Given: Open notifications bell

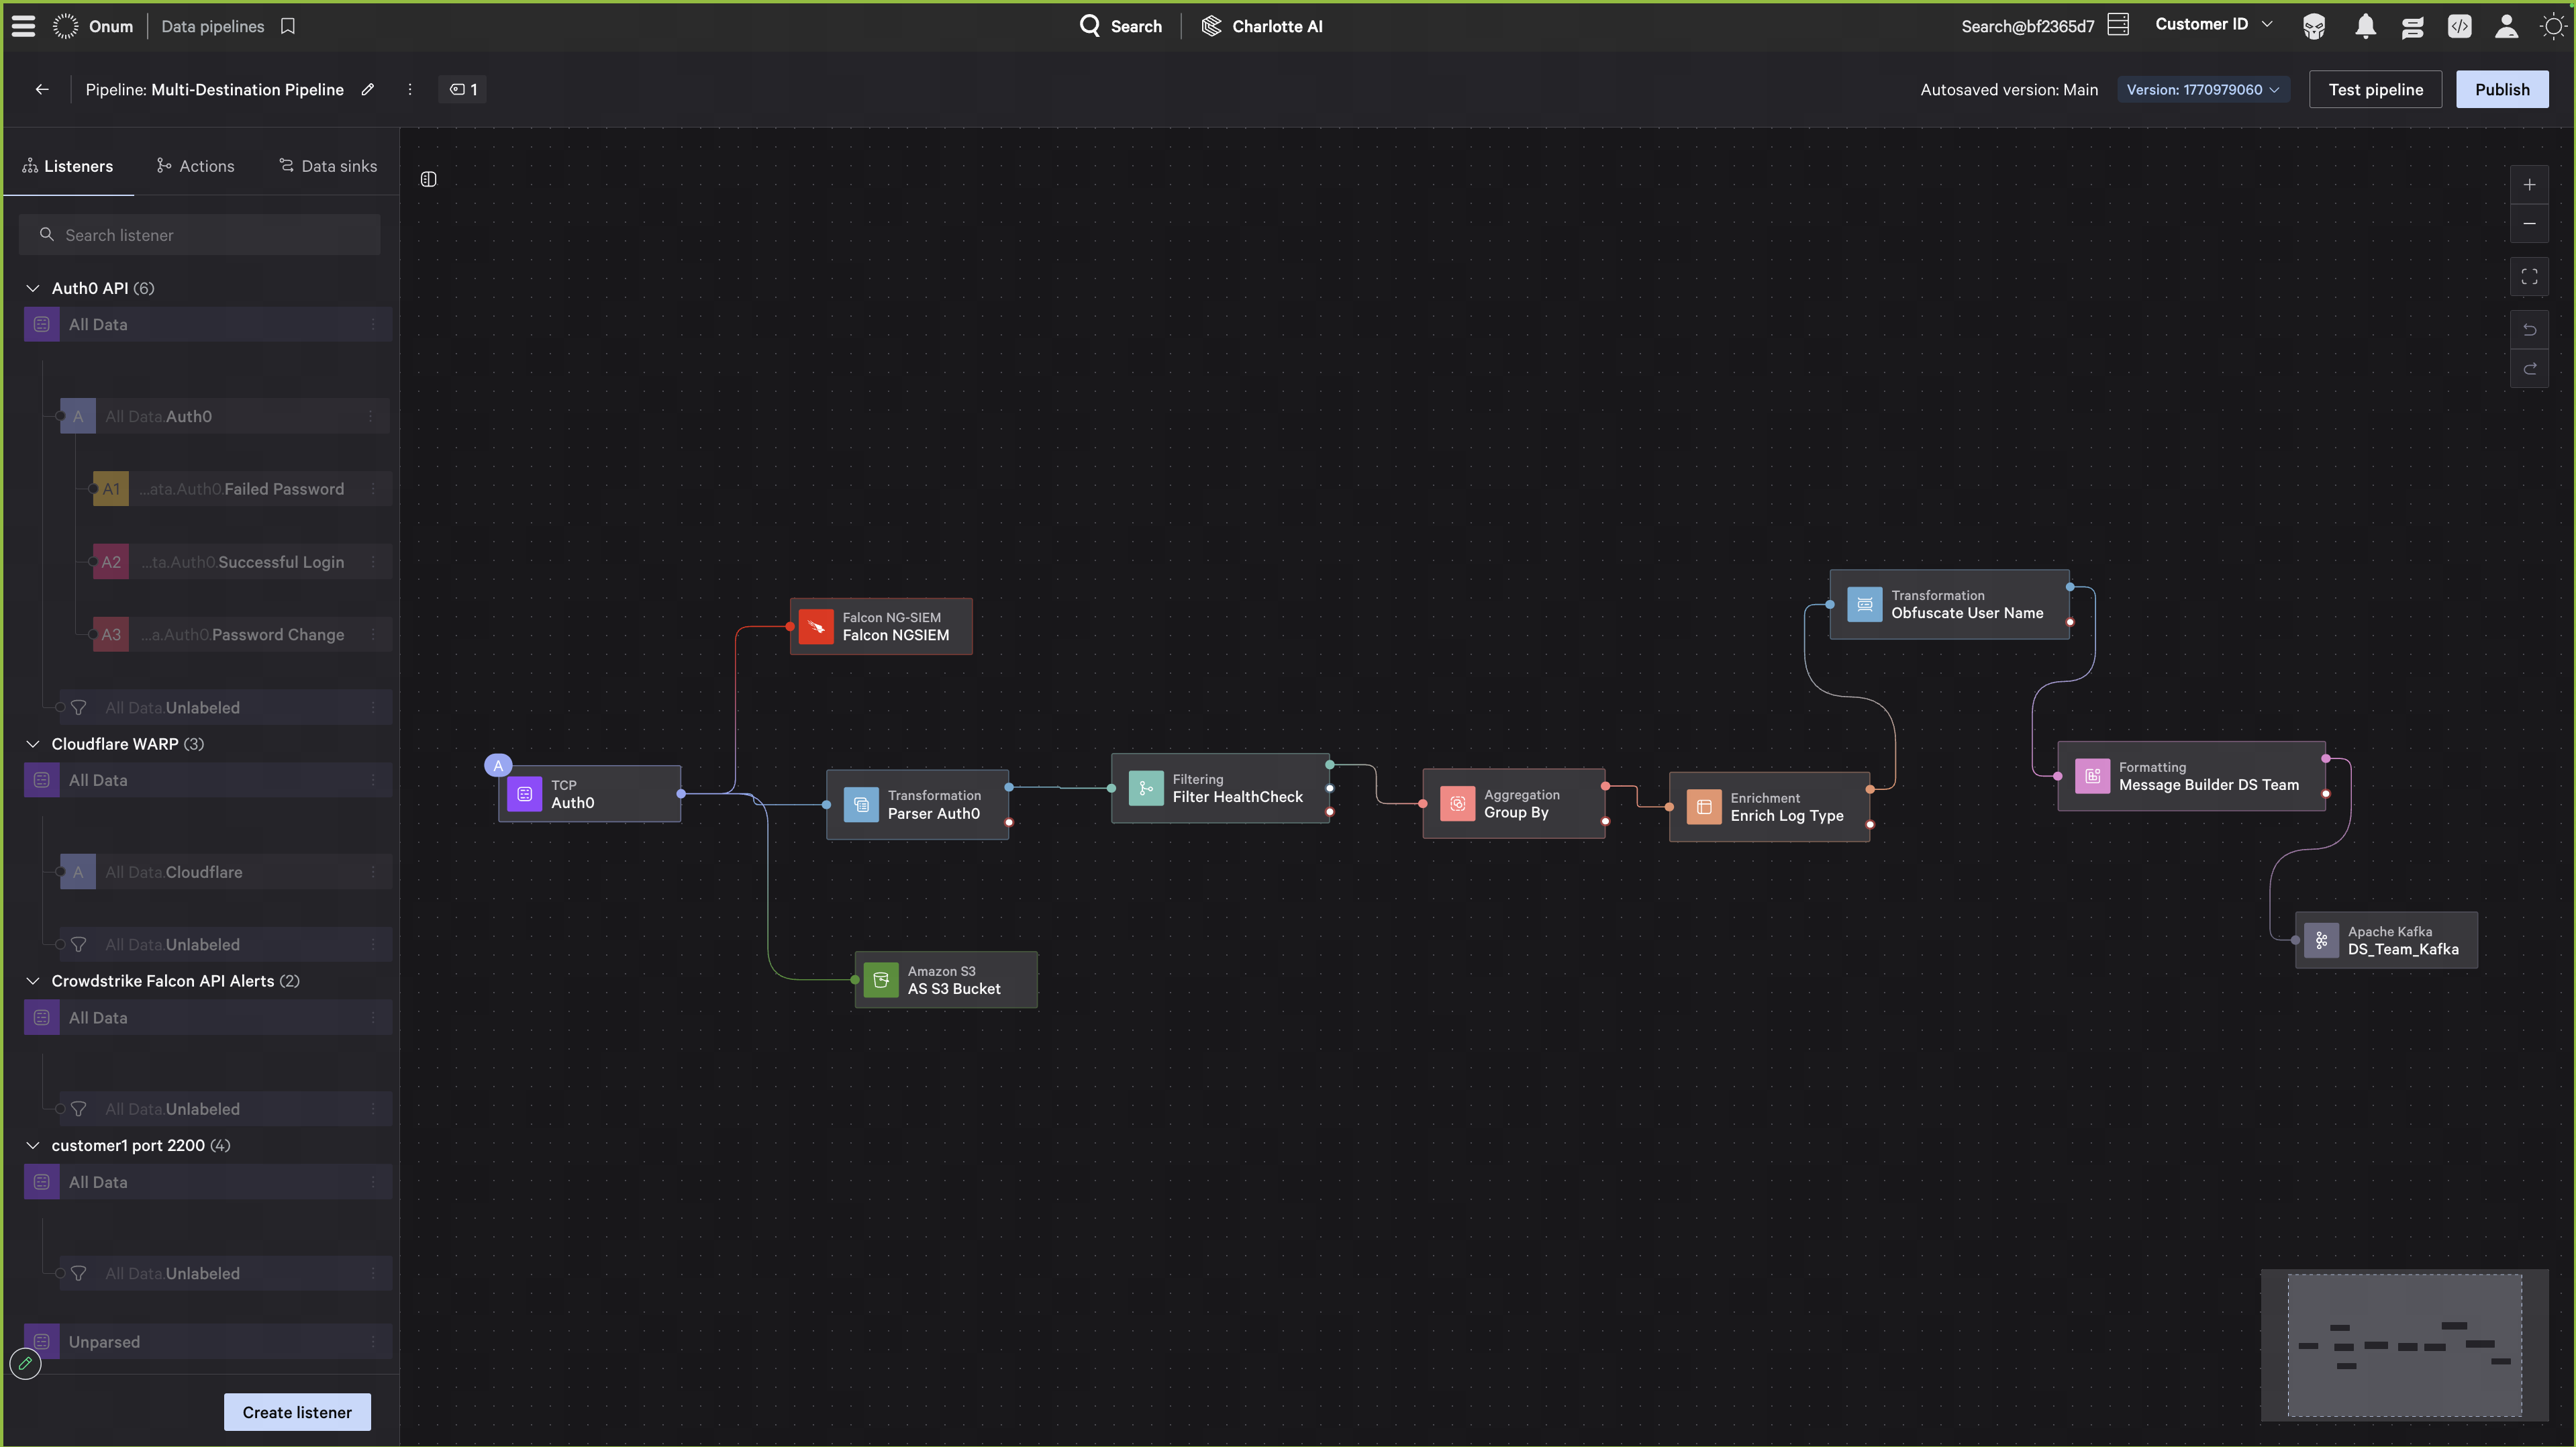Looking at the screenshot, I should coord(2365,26).
